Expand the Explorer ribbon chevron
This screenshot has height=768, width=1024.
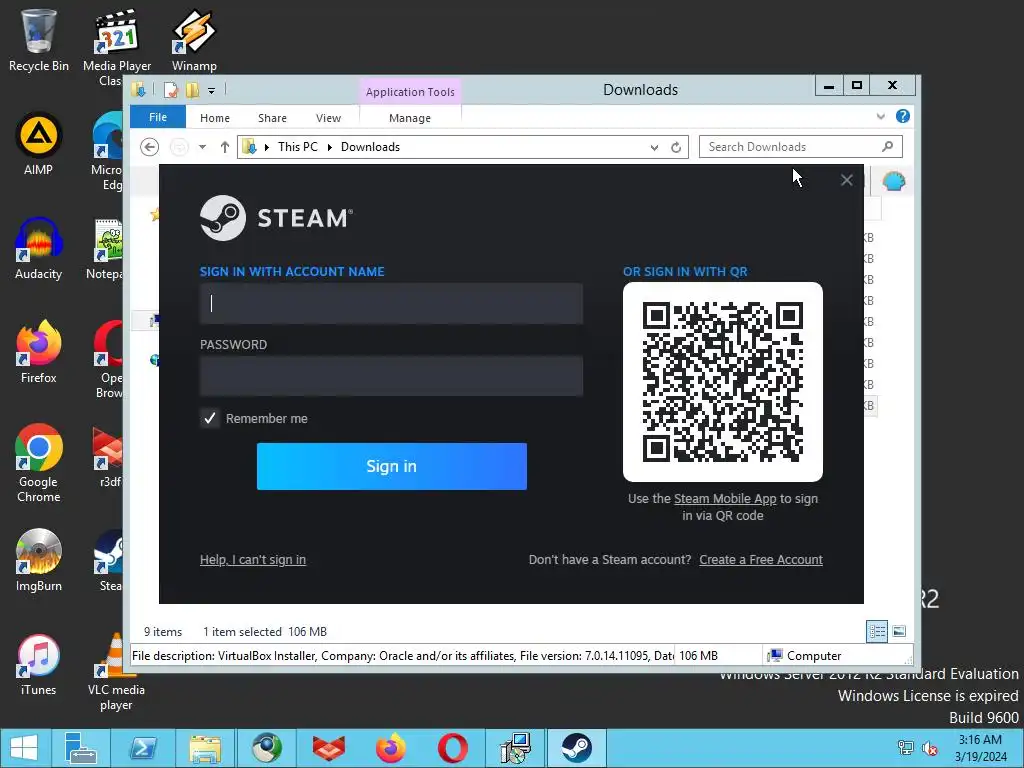[880, 116]
